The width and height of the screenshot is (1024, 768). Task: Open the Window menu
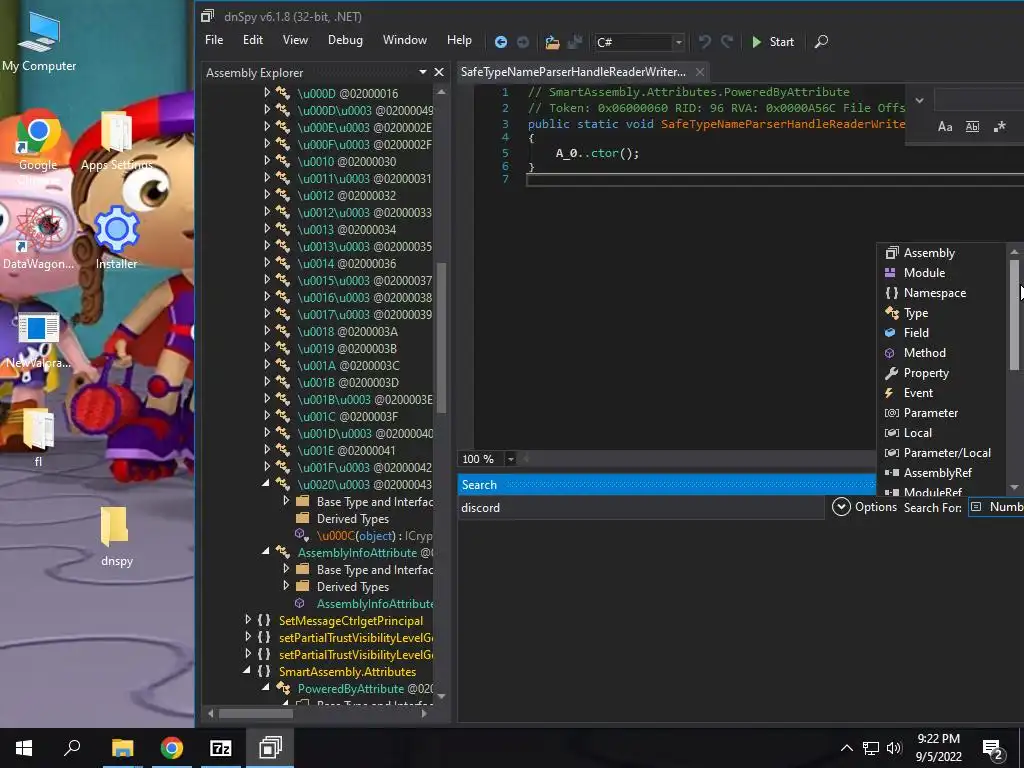pyautogui.click(x=405, y=40)
